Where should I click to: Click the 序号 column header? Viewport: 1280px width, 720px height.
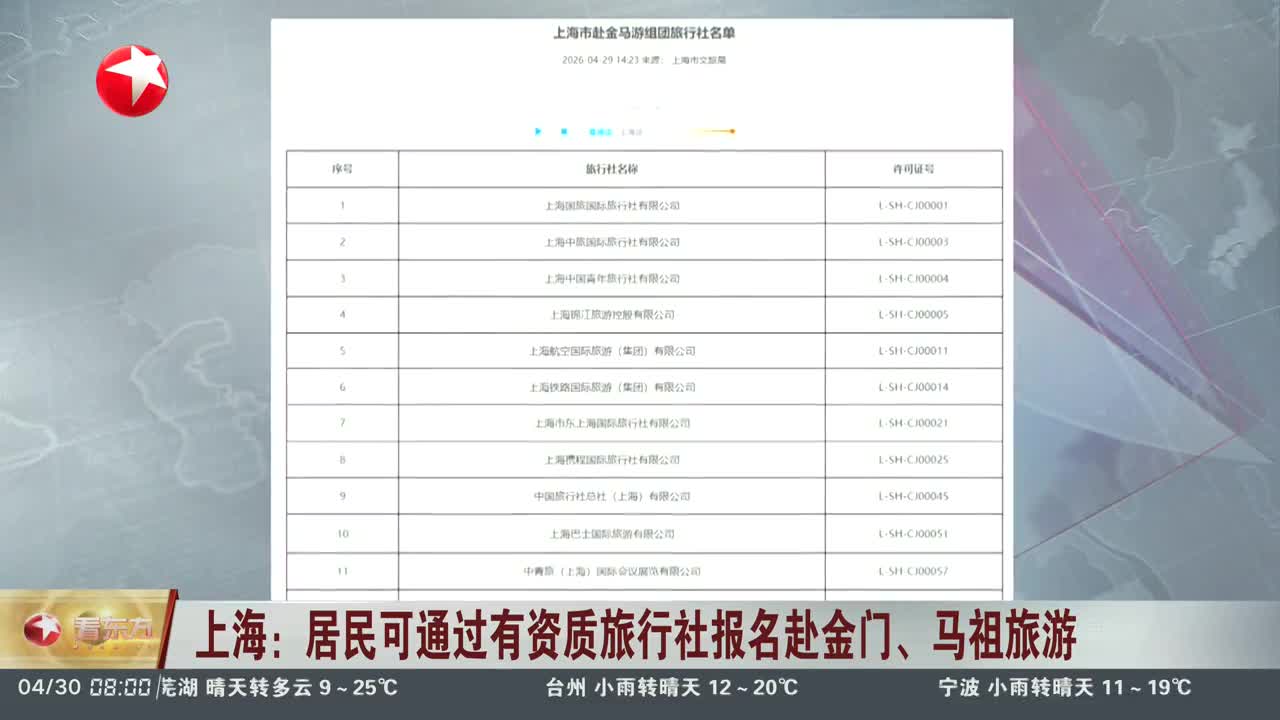pos(342,169)
